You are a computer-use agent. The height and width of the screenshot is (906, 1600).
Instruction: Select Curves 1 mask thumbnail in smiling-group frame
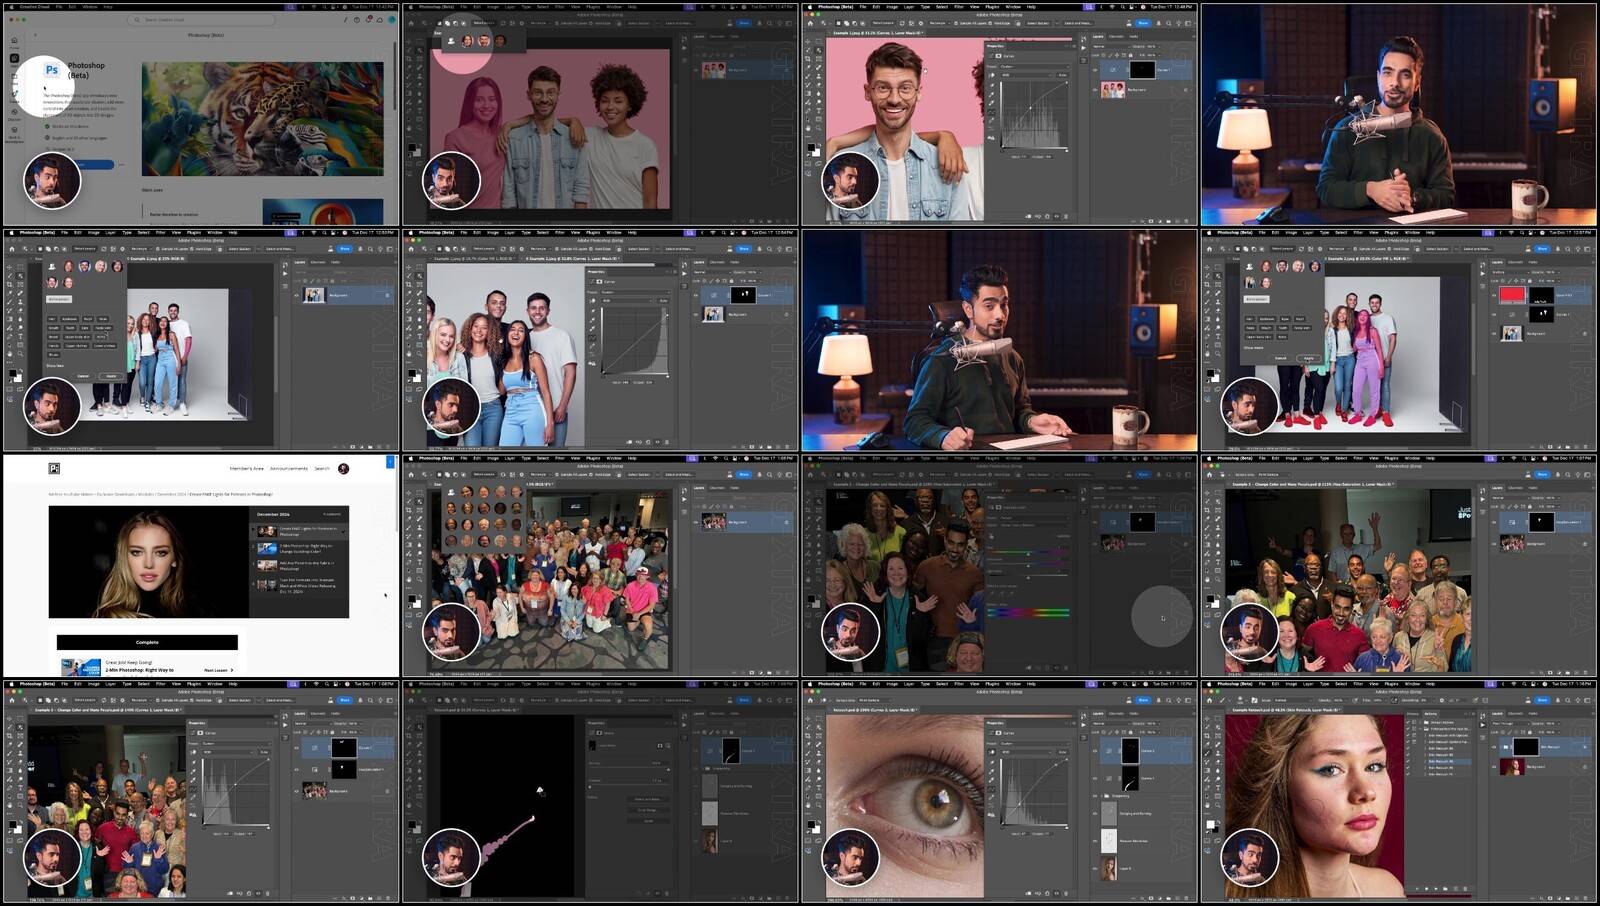[x=742, y=295]
